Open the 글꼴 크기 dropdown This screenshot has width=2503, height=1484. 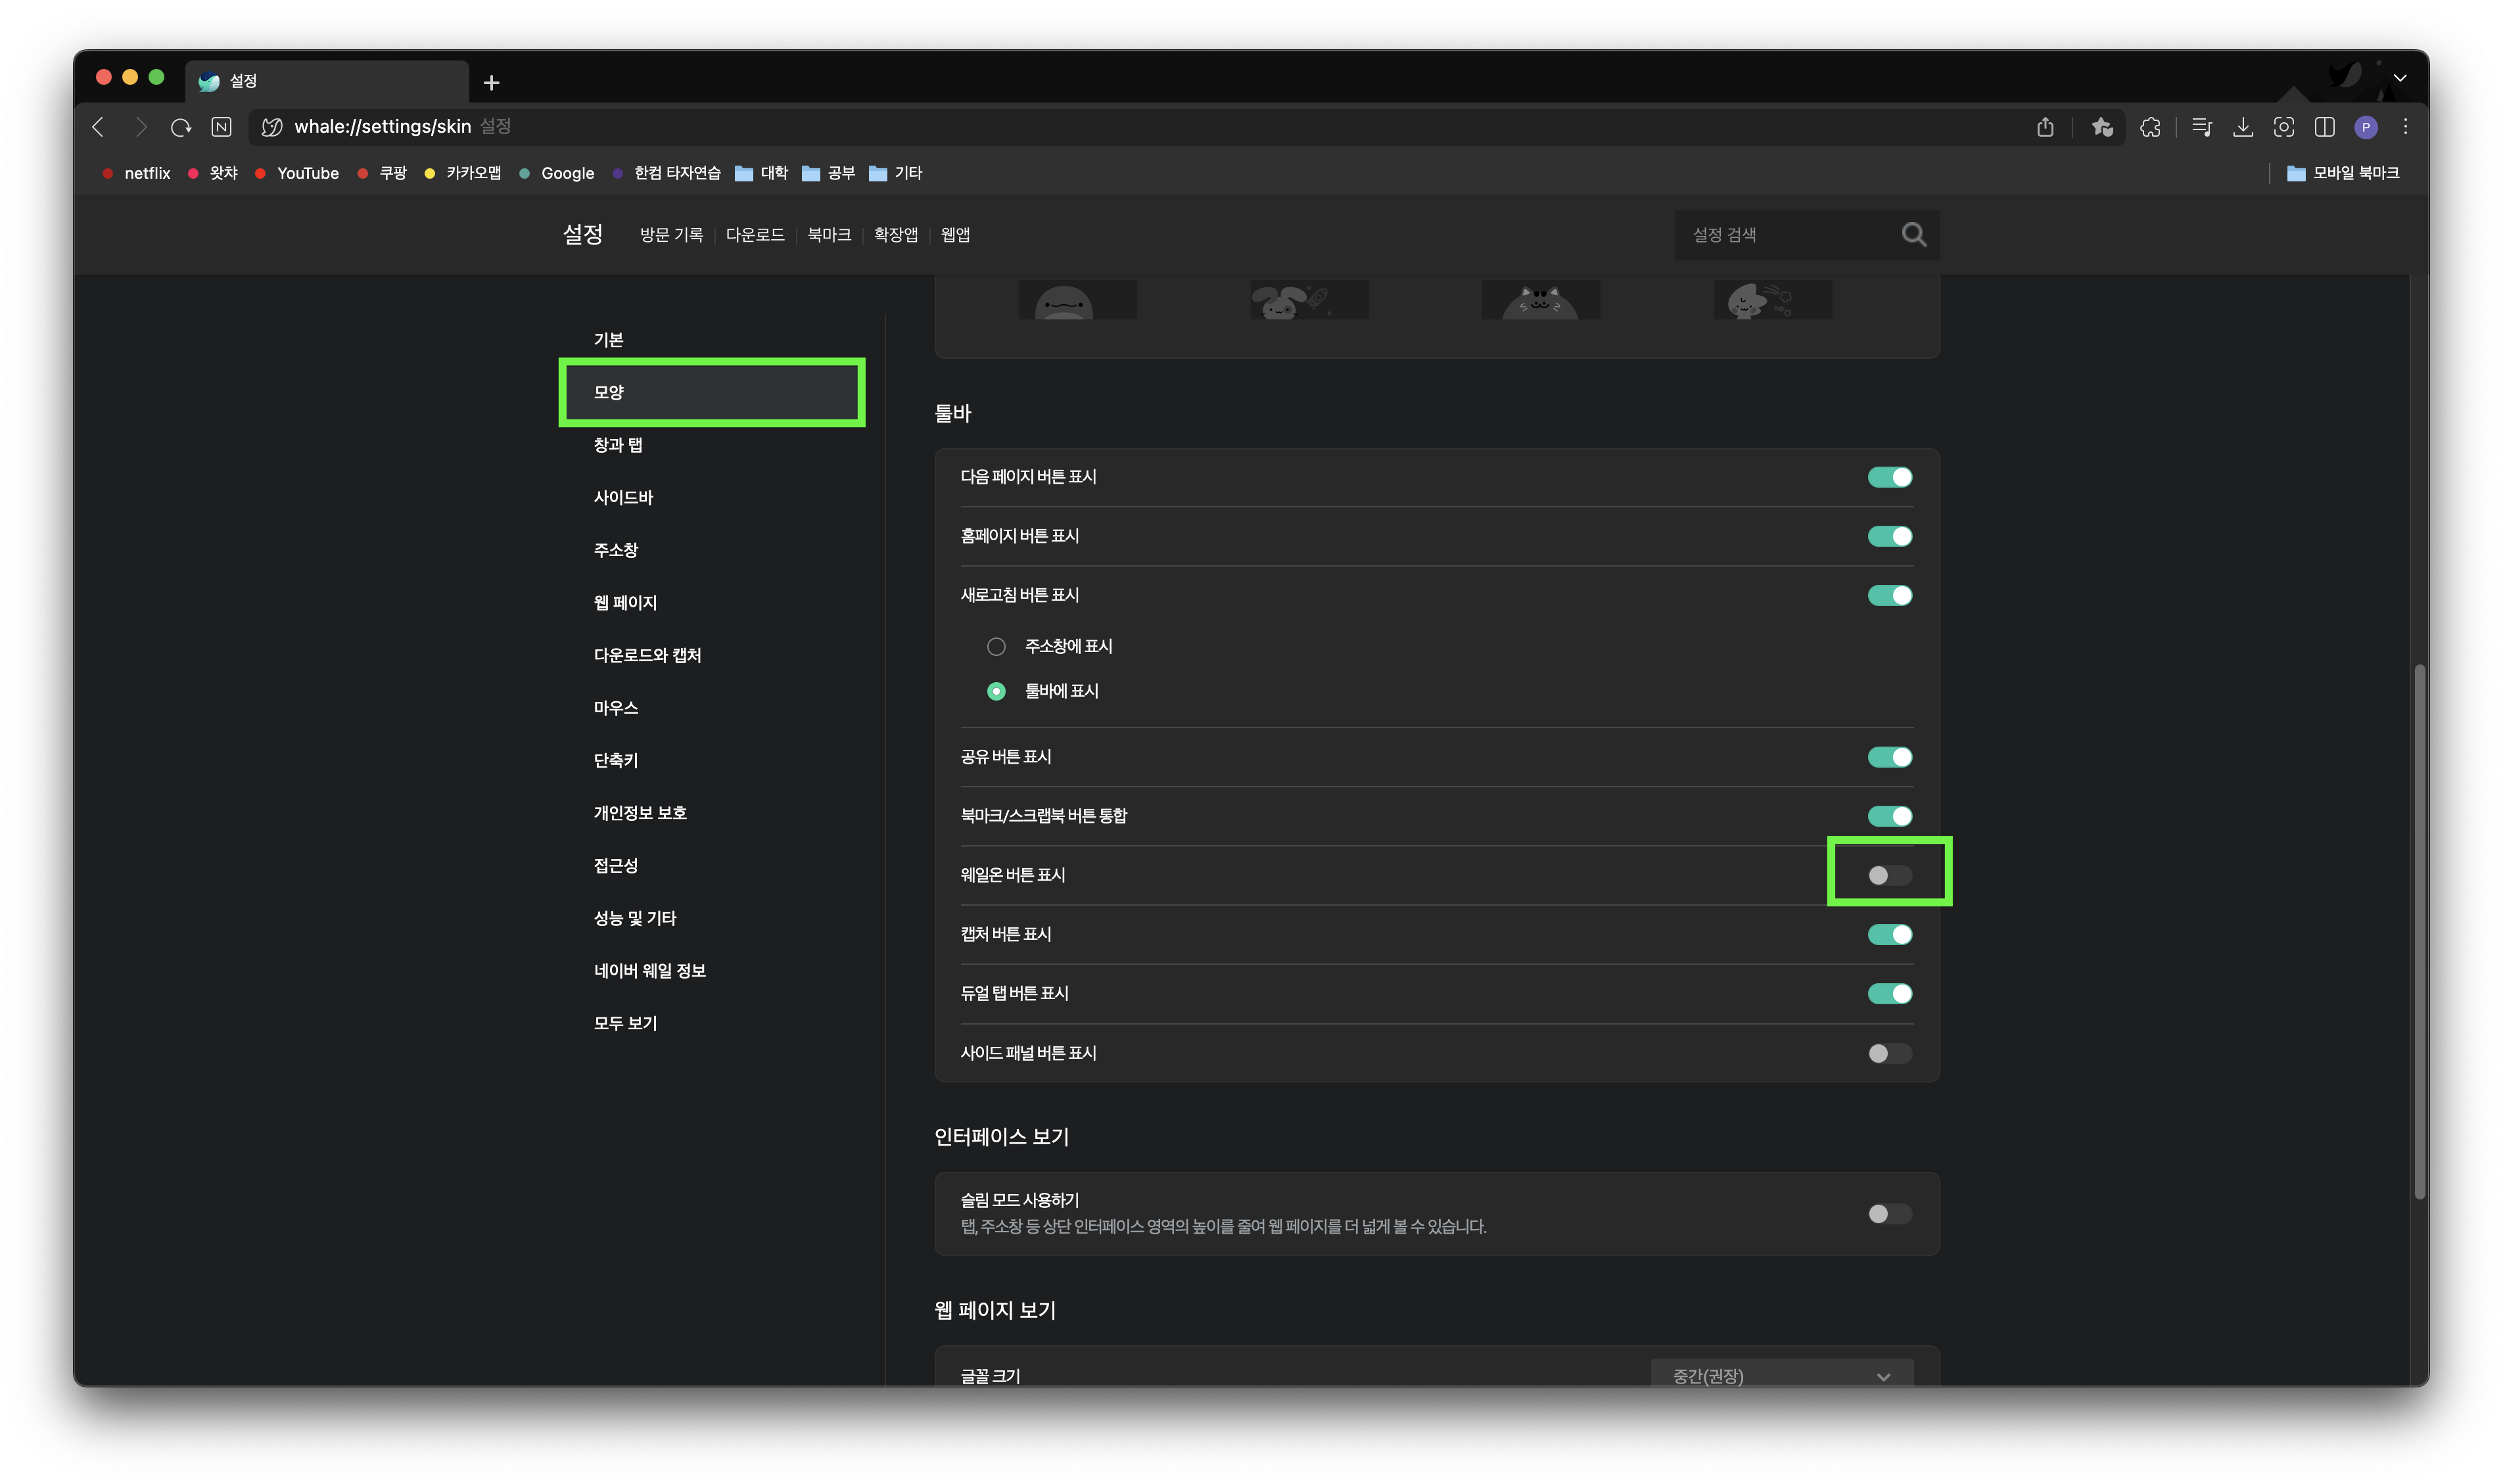tap(1781, 1375)
